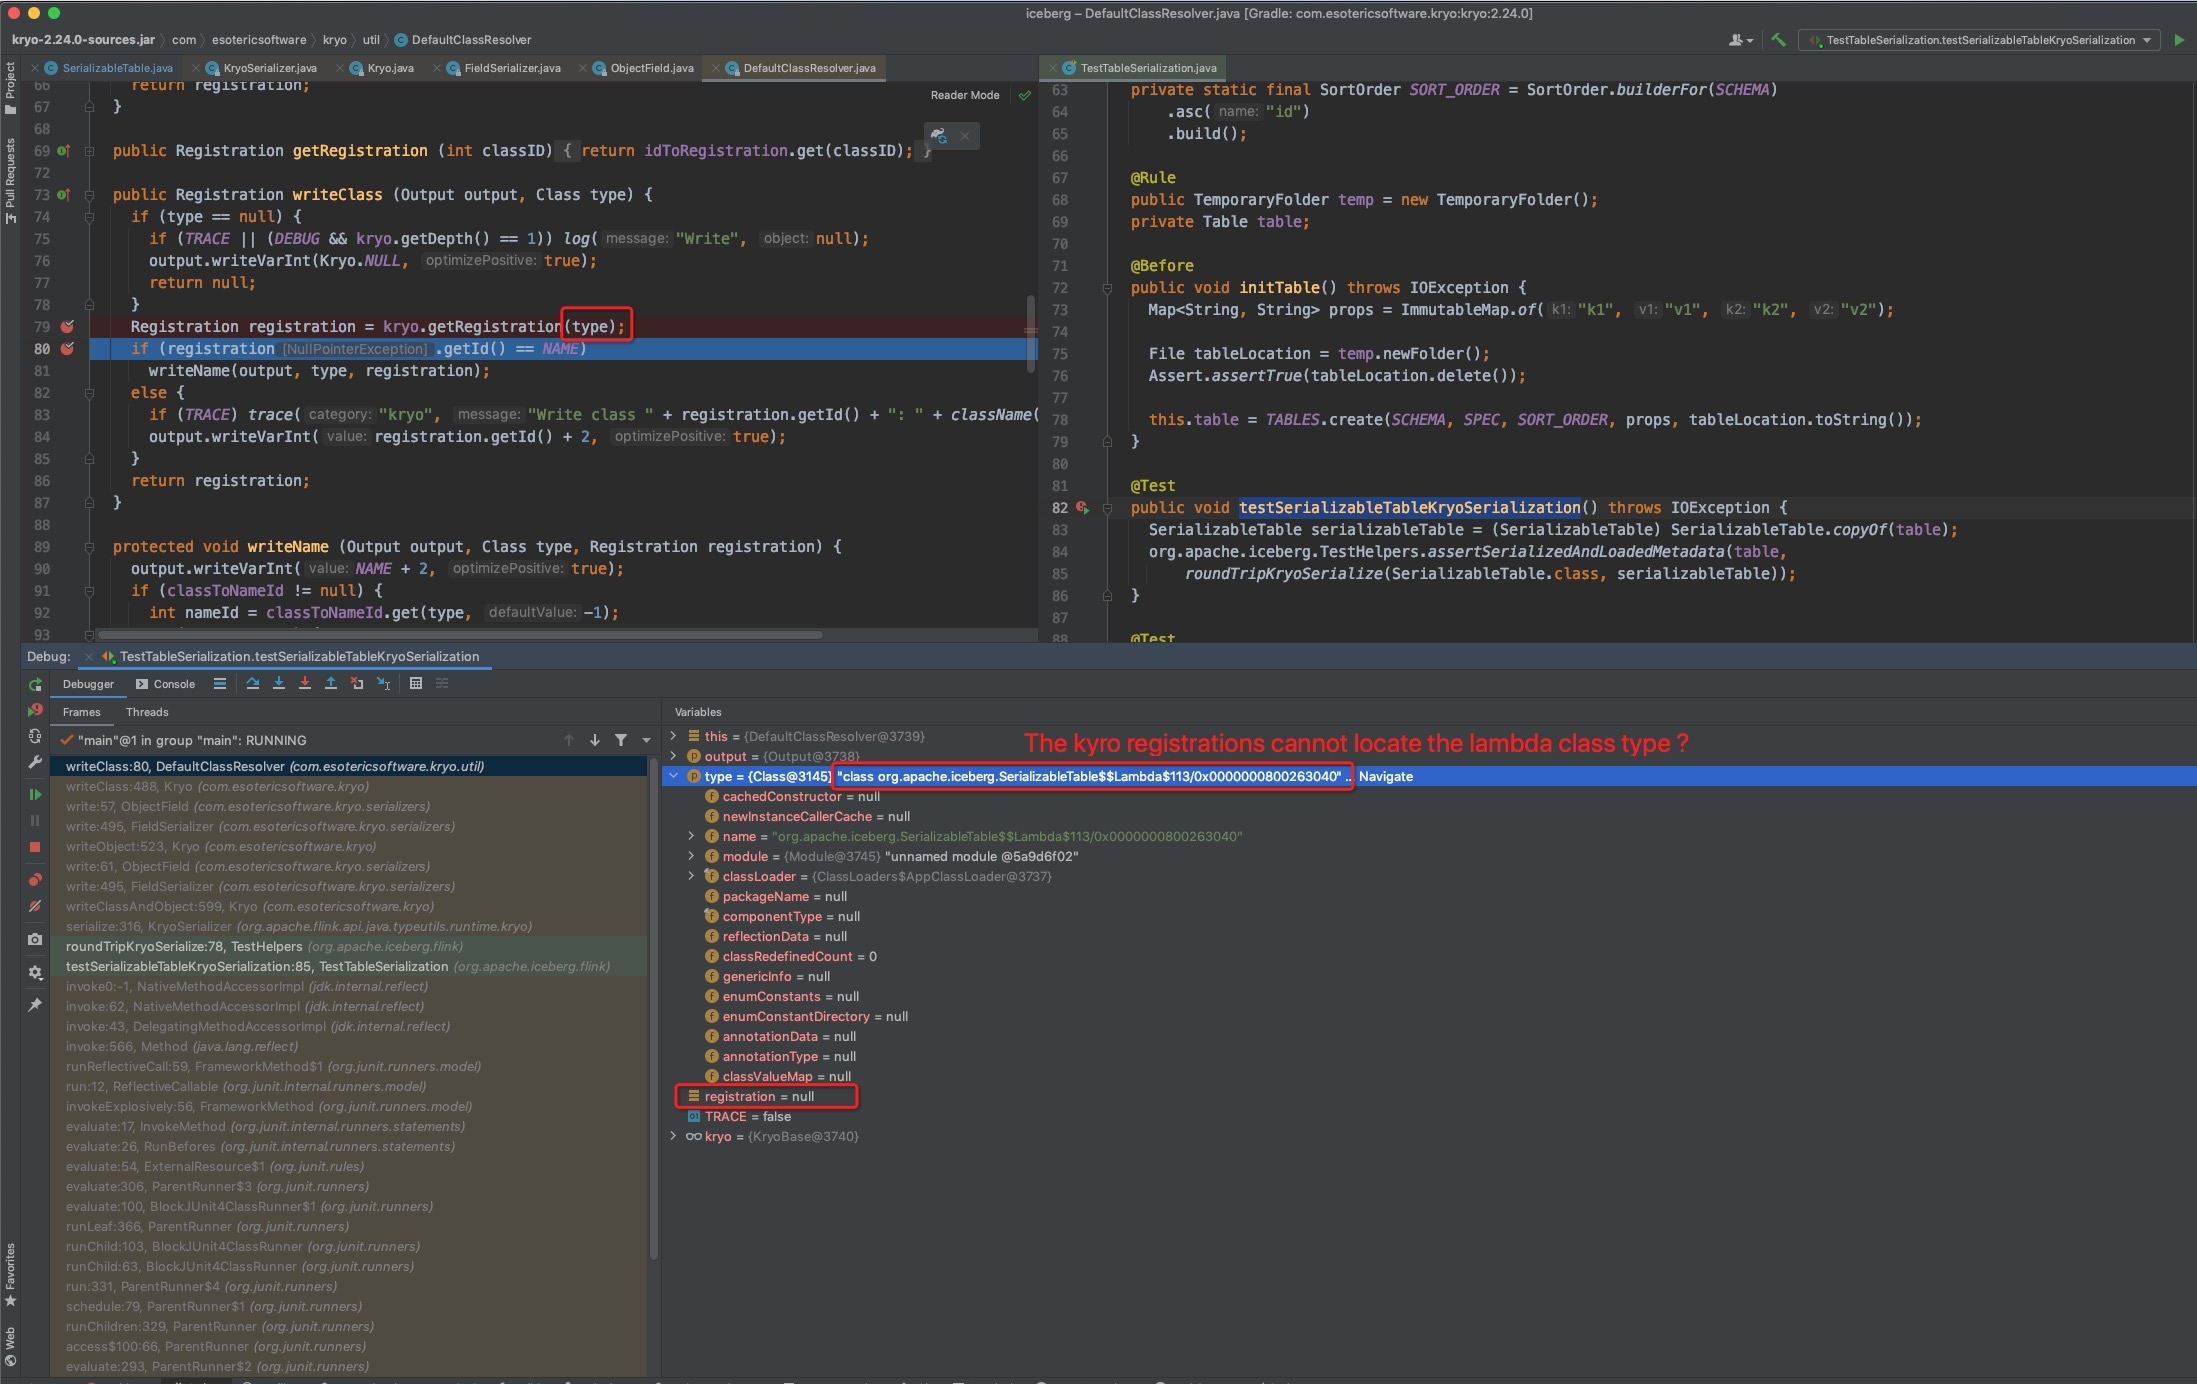Click the editor horizontal scrollbar
The image size is (2197, 1384).
click(x=460, y=634)
